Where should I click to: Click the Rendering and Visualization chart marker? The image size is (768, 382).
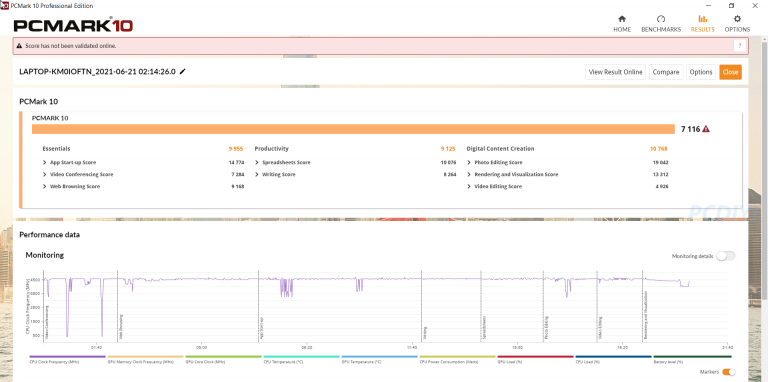646,316
